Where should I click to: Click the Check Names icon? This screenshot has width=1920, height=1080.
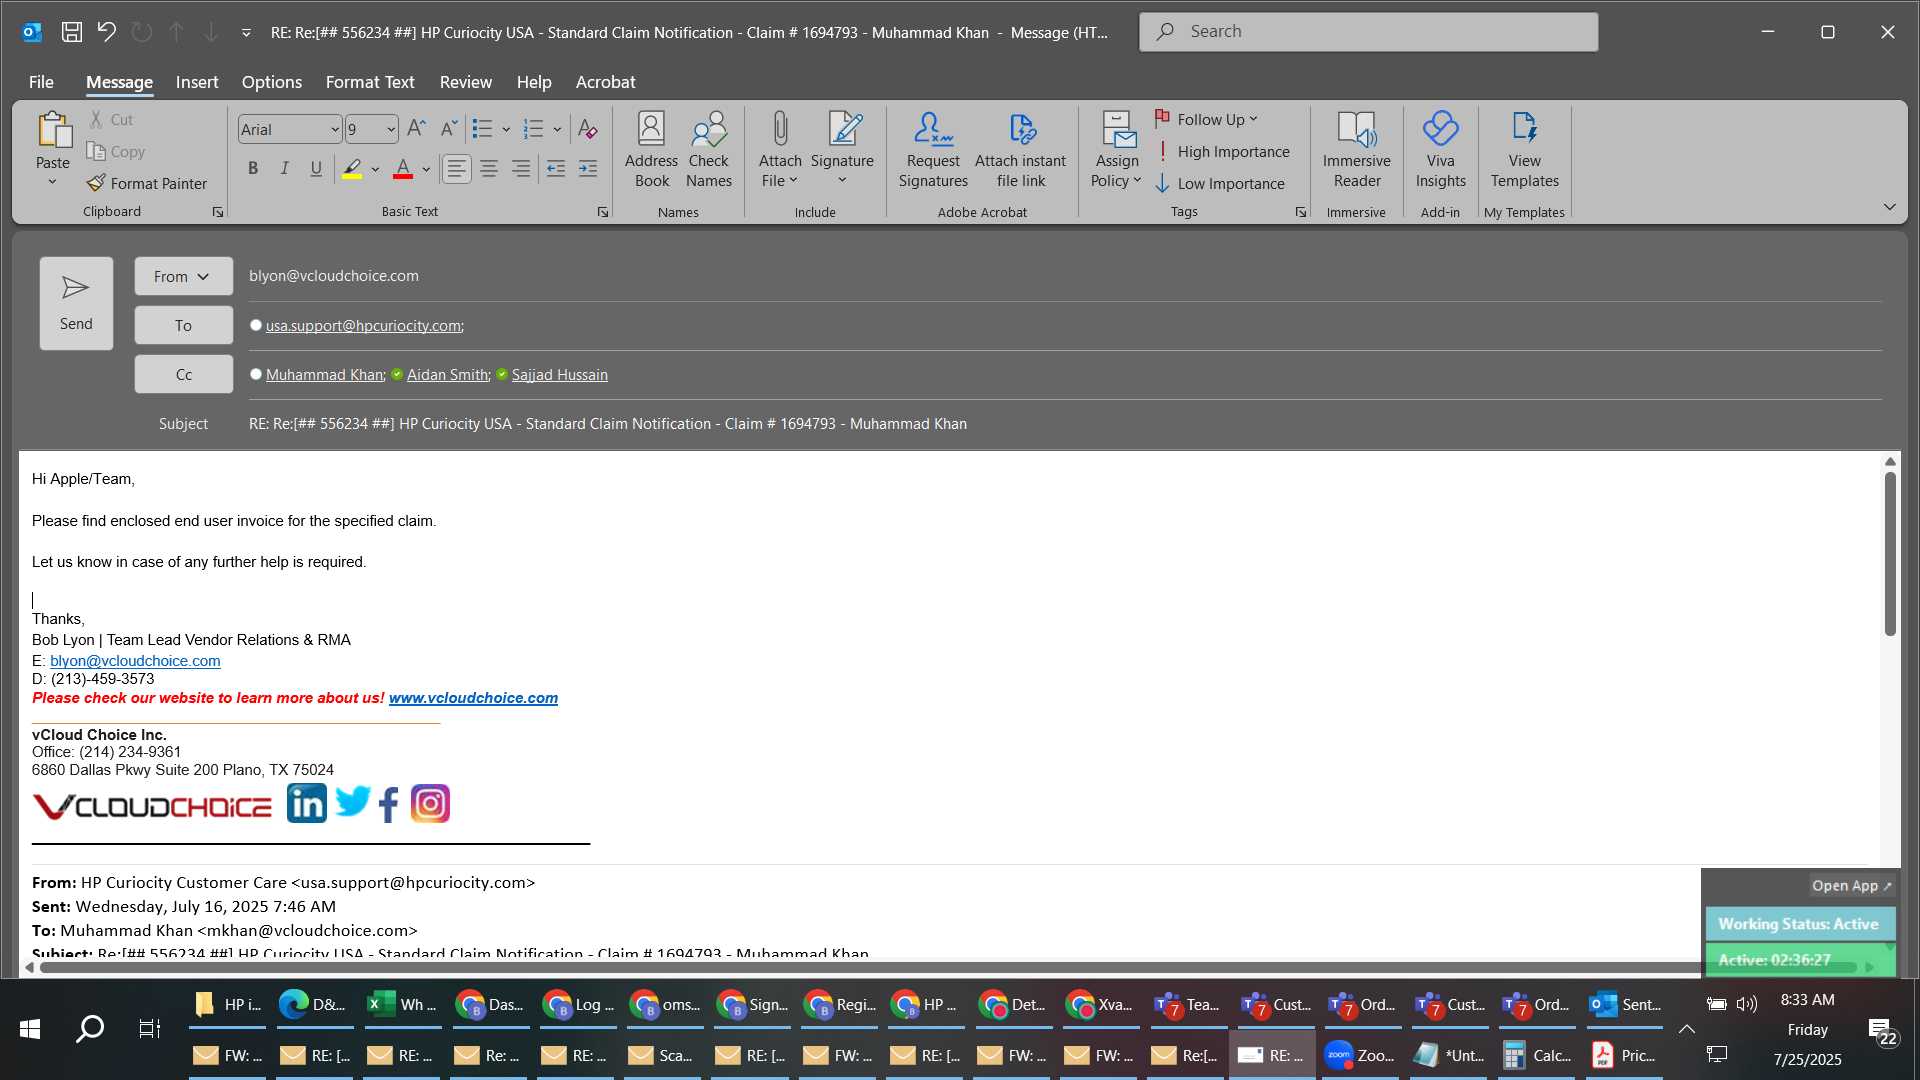tap(709, 150)
